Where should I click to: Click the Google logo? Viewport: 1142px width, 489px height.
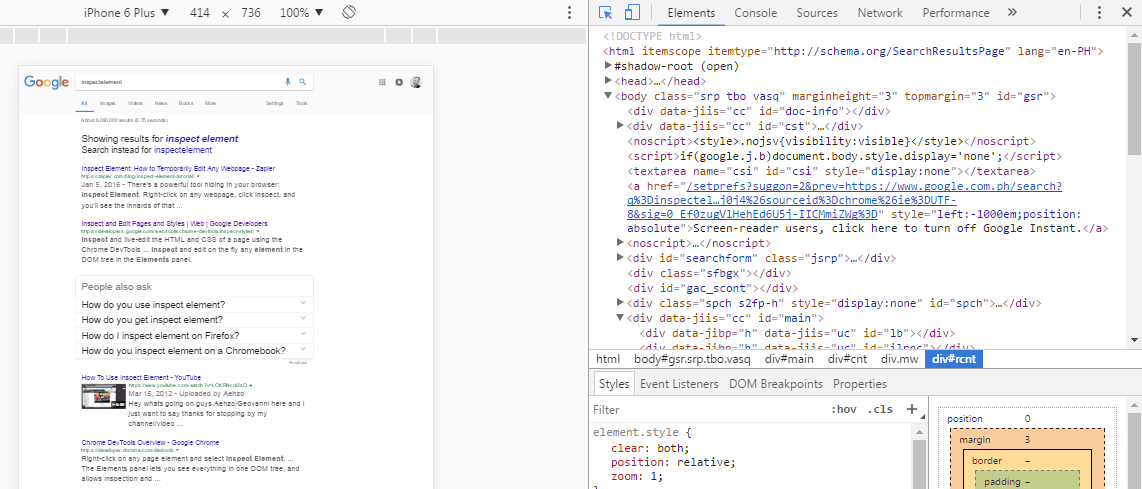click(x=46, y=82)
